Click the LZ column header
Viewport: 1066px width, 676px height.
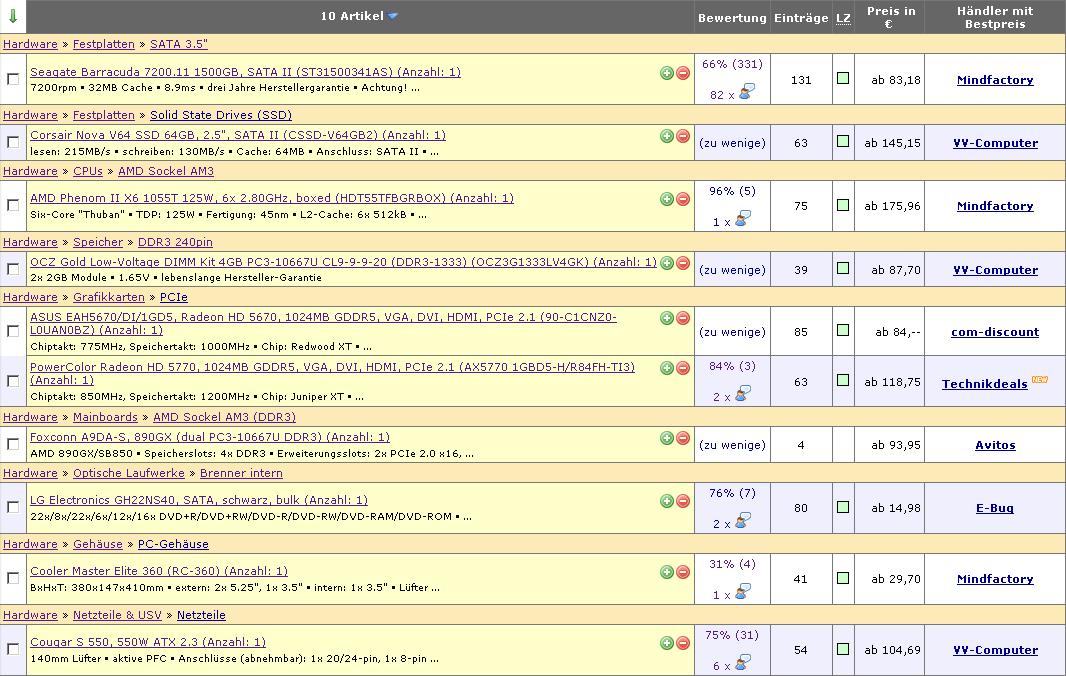click(x=843, y=18)
